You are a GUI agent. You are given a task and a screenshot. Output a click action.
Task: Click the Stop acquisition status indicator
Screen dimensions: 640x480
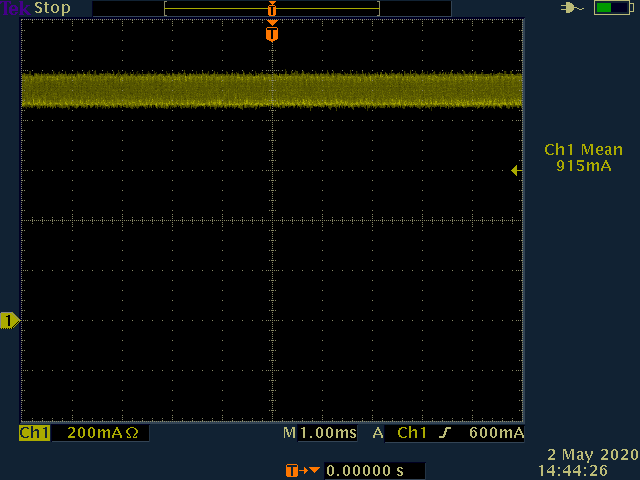click(x=53, y=8)
